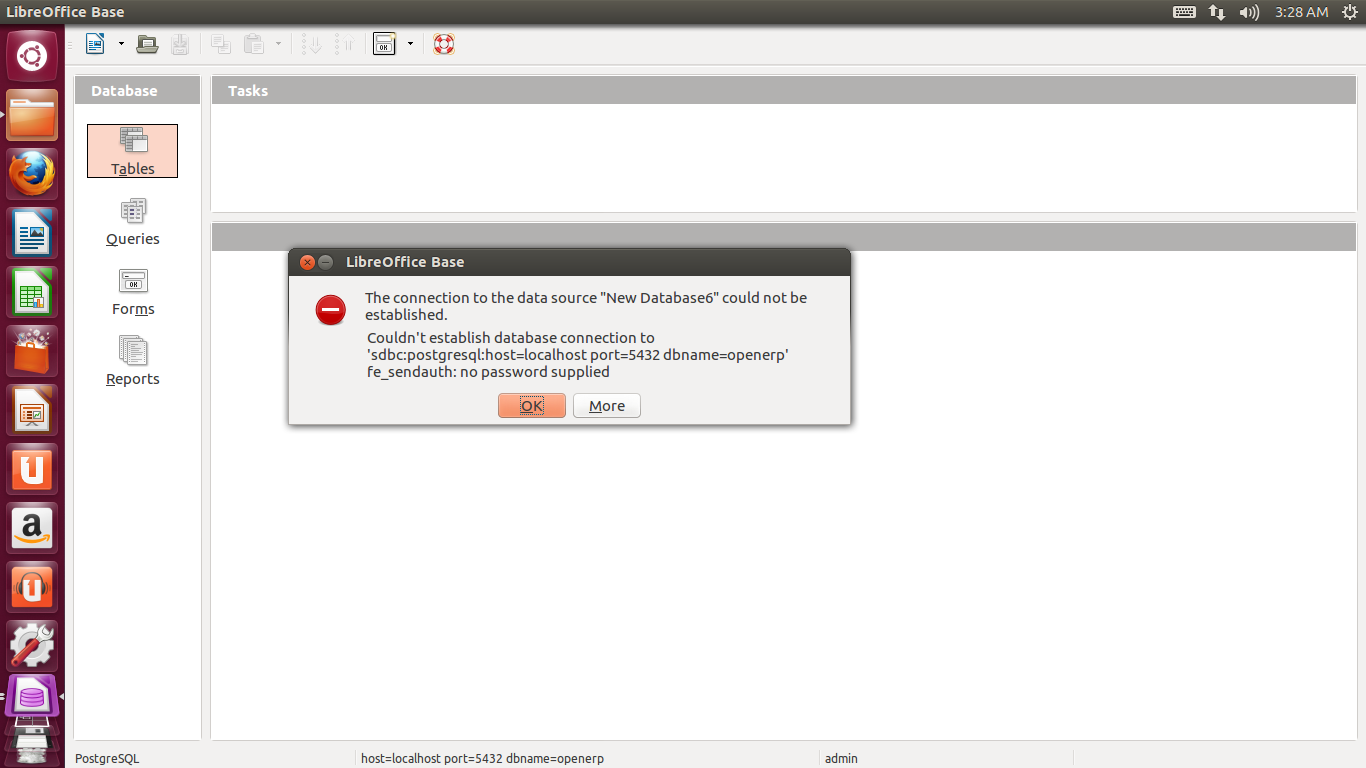1366x768 pixels.
Task: Select Tables in Database pane
Action: click(132, 151)
